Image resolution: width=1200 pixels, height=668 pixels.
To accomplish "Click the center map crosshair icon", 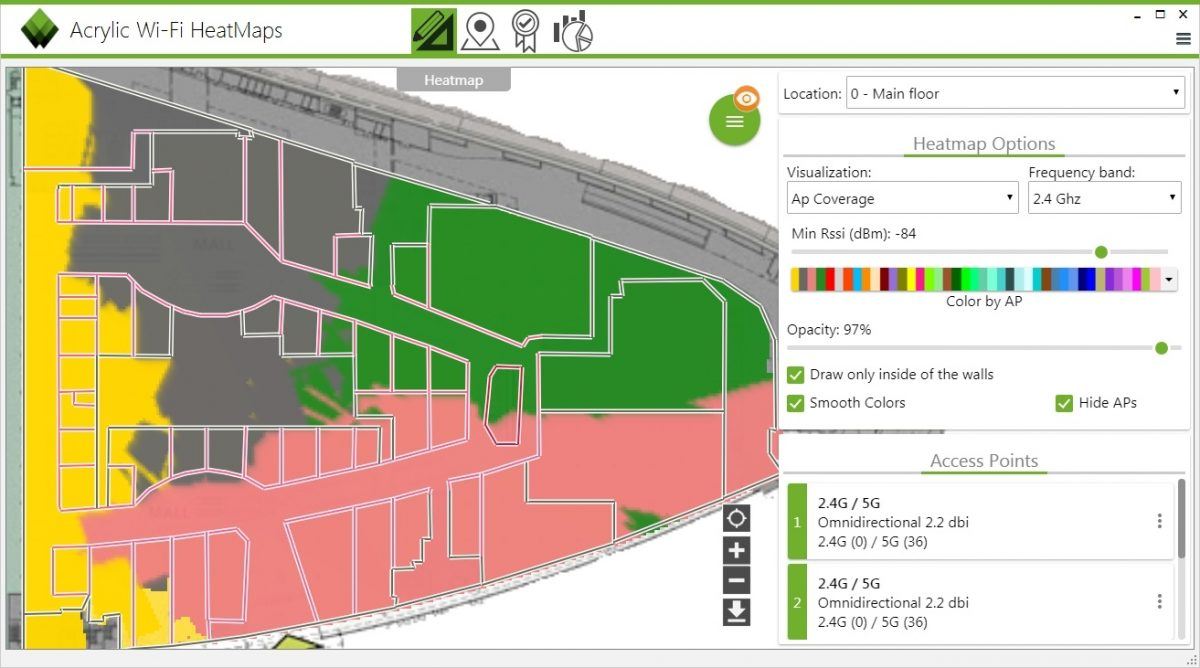I will click(x=736, y=519).
